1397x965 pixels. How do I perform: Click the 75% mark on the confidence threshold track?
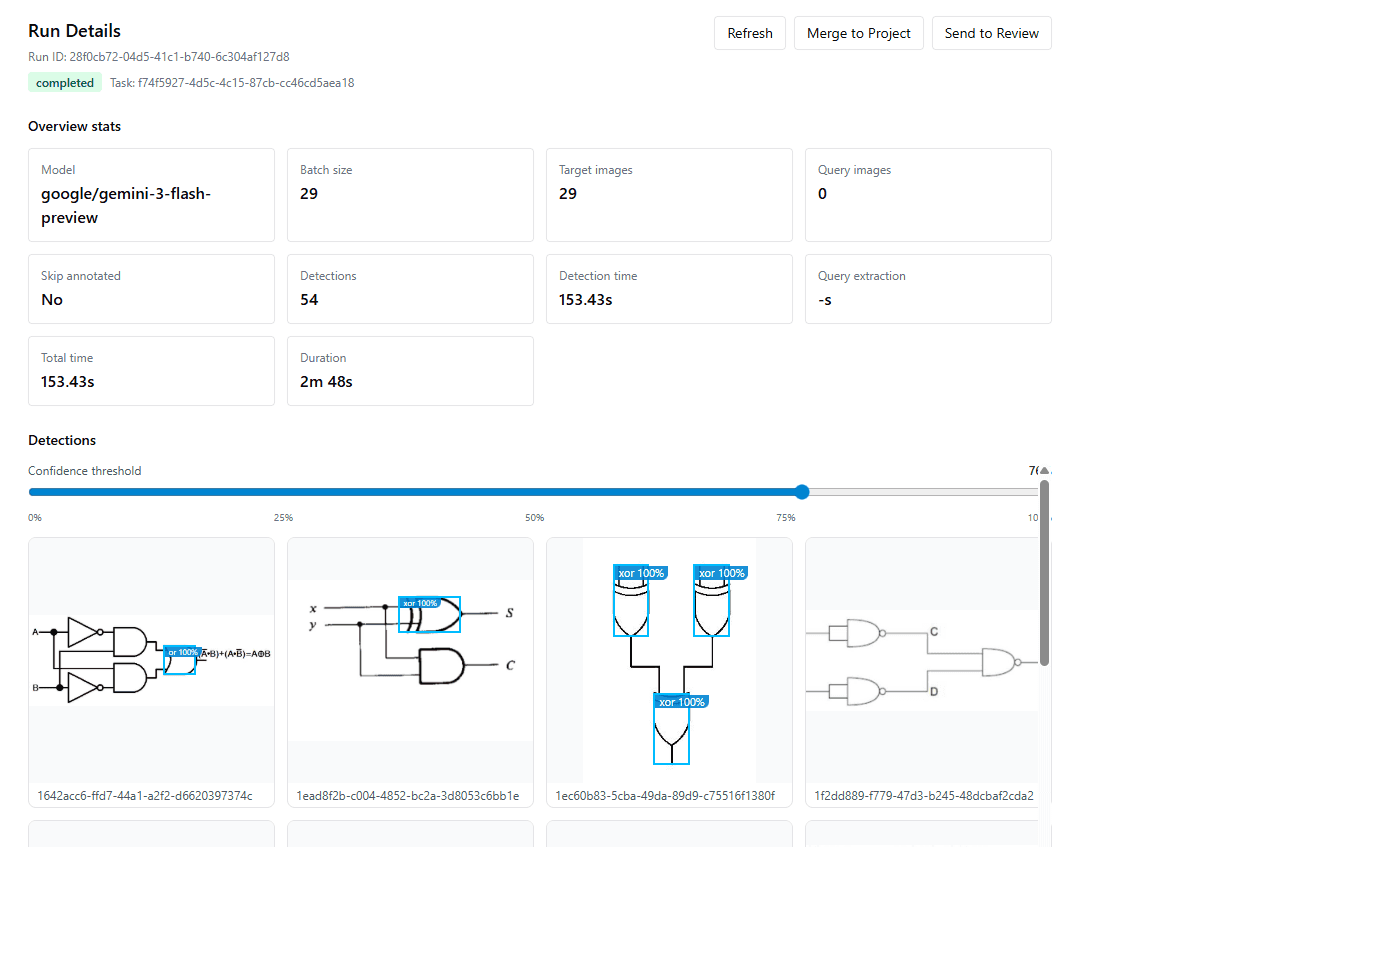point(786,492)
